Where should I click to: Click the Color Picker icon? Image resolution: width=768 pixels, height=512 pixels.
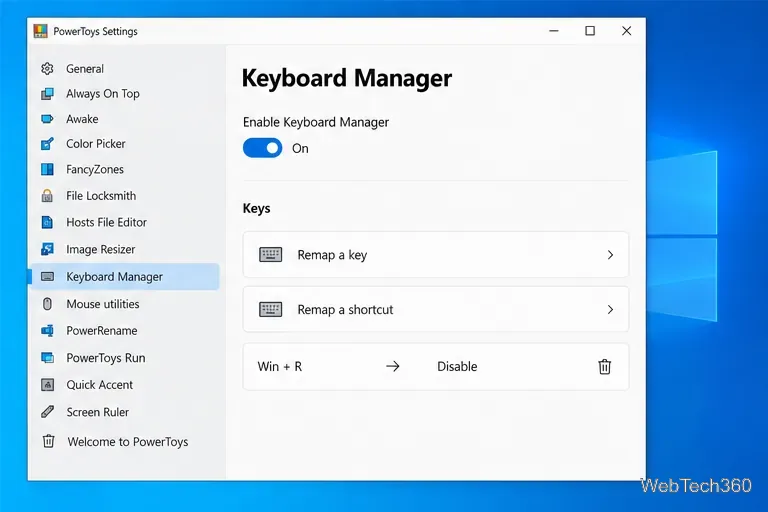pos(47,144)
